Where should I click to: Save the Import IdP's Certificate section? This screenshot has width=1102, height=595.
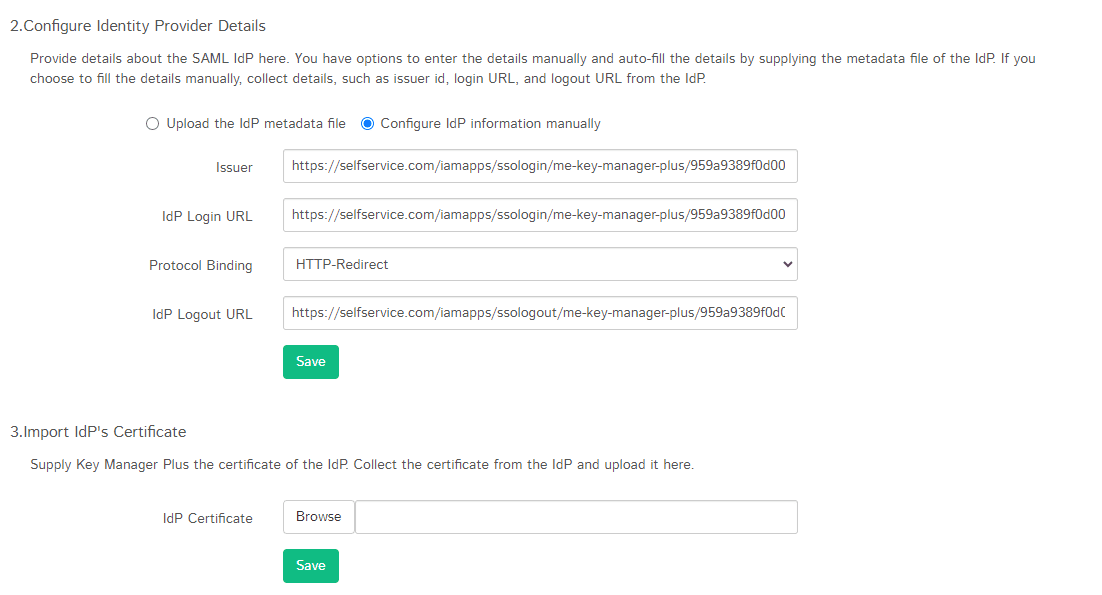coord(311,566)
